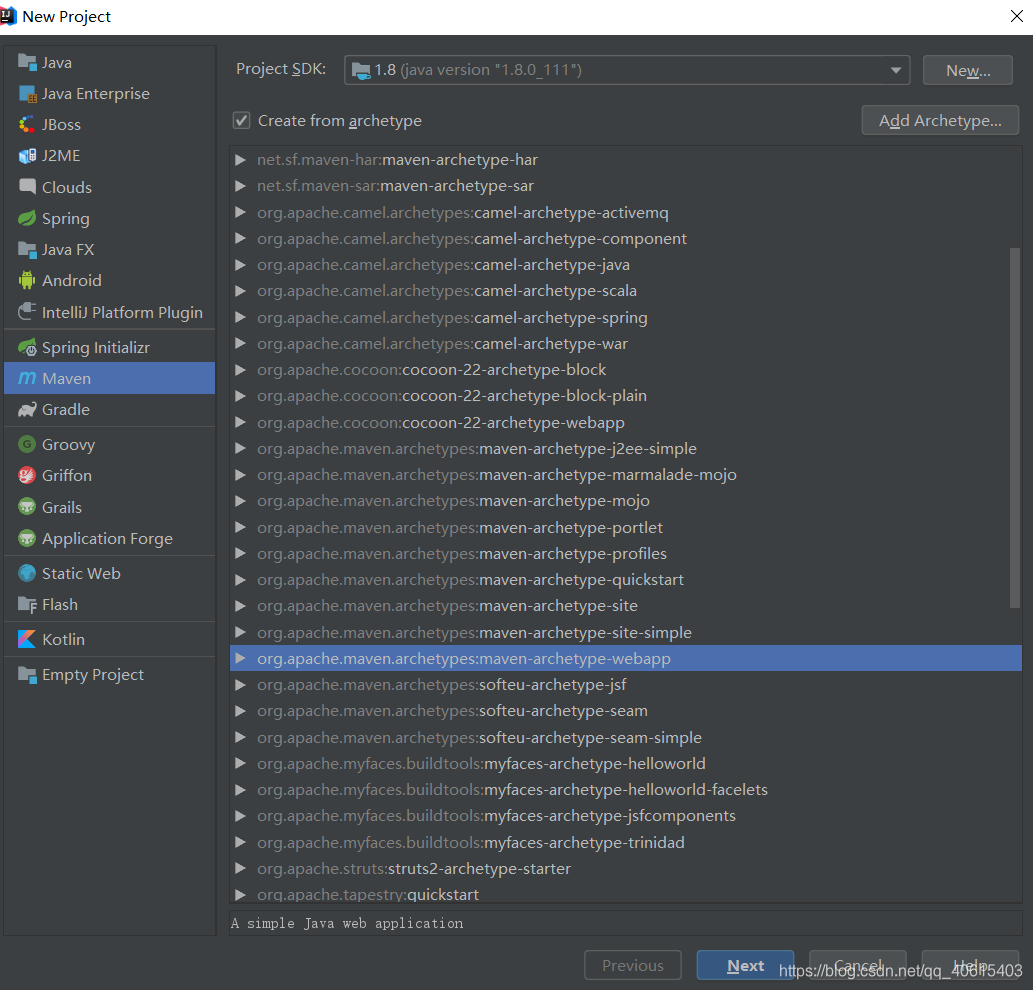Select org.apache.tapestry:quickstart row text

click(368, 894)
